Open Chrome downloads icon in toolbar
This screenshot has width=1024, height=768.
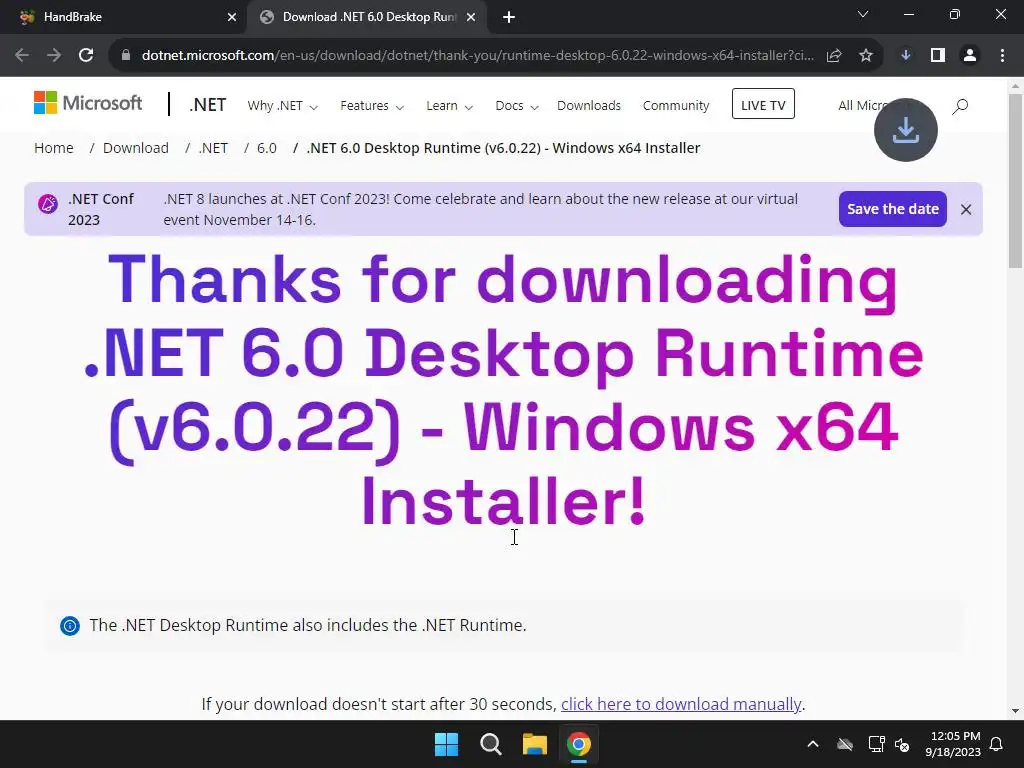click(x=905, y=56)
